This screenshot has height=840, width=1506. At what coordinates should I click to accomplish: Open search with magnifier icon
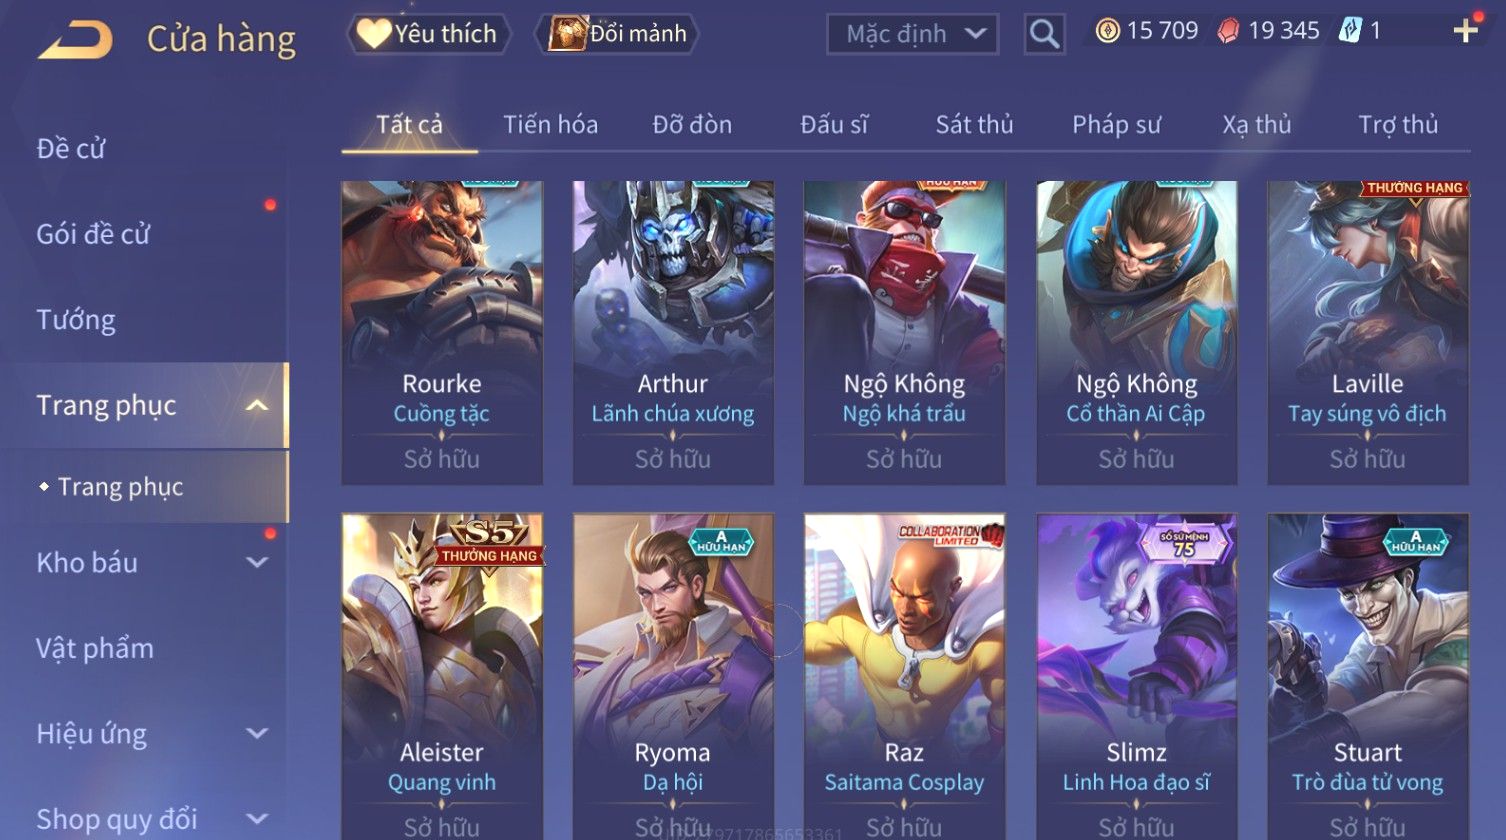1044,34
